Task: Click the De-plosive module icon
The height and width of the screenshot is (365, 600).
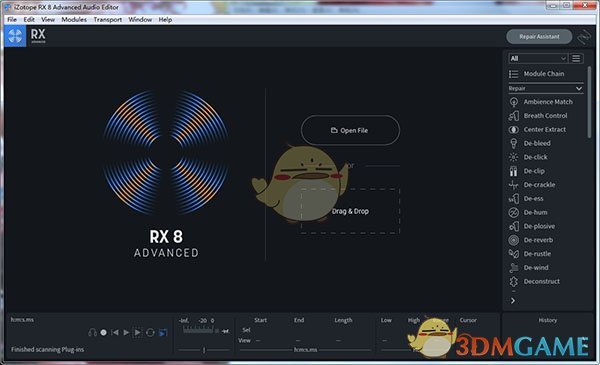Action: (x=514, y=226)
